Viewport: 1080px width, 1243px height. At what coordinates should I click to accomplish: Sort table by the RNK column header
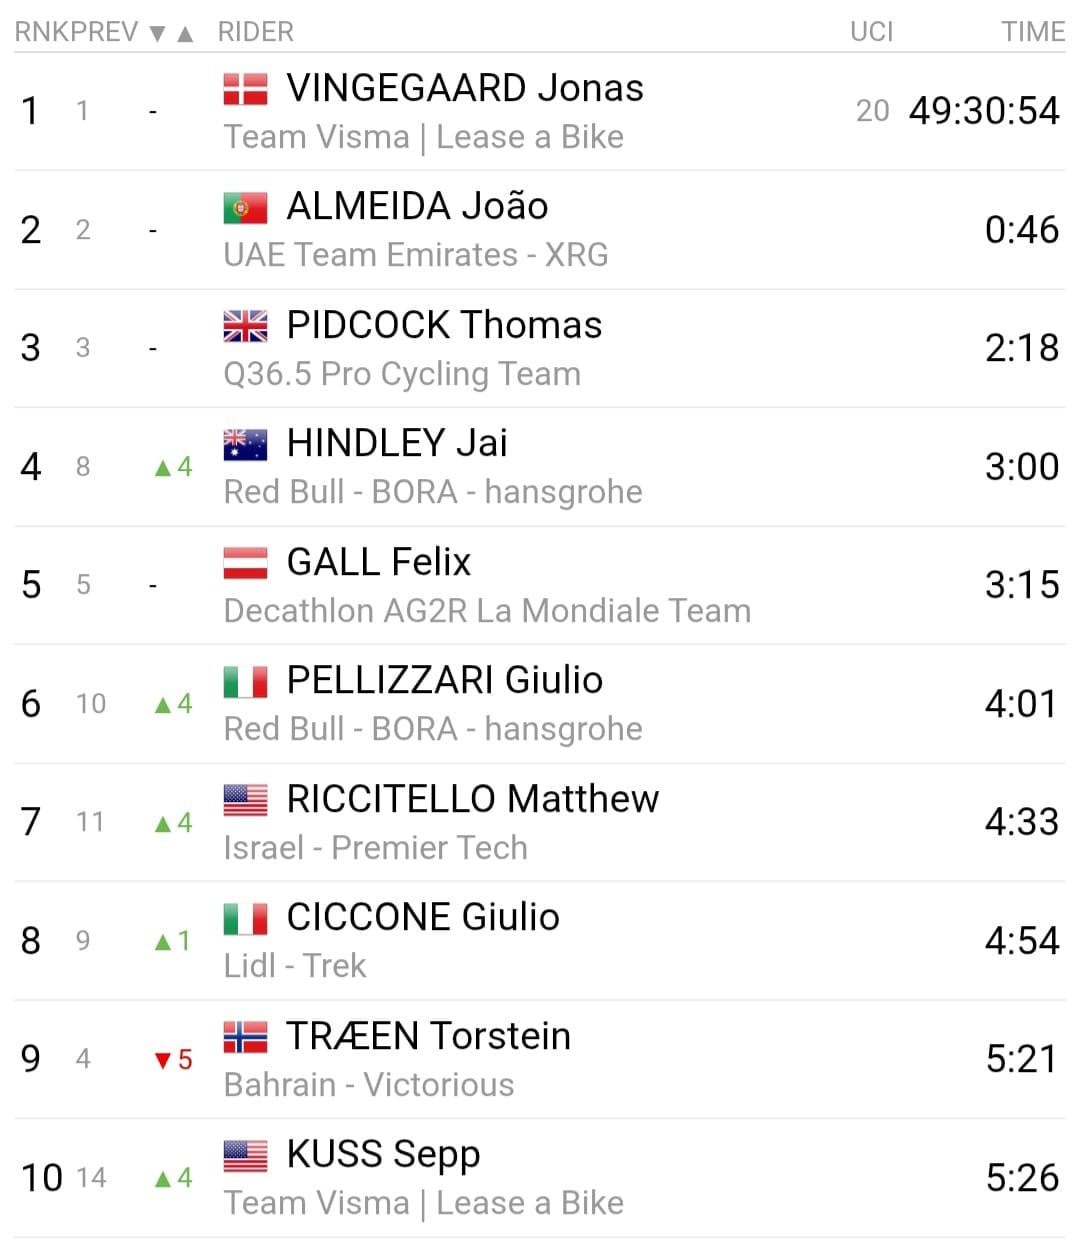click(36, 32)
